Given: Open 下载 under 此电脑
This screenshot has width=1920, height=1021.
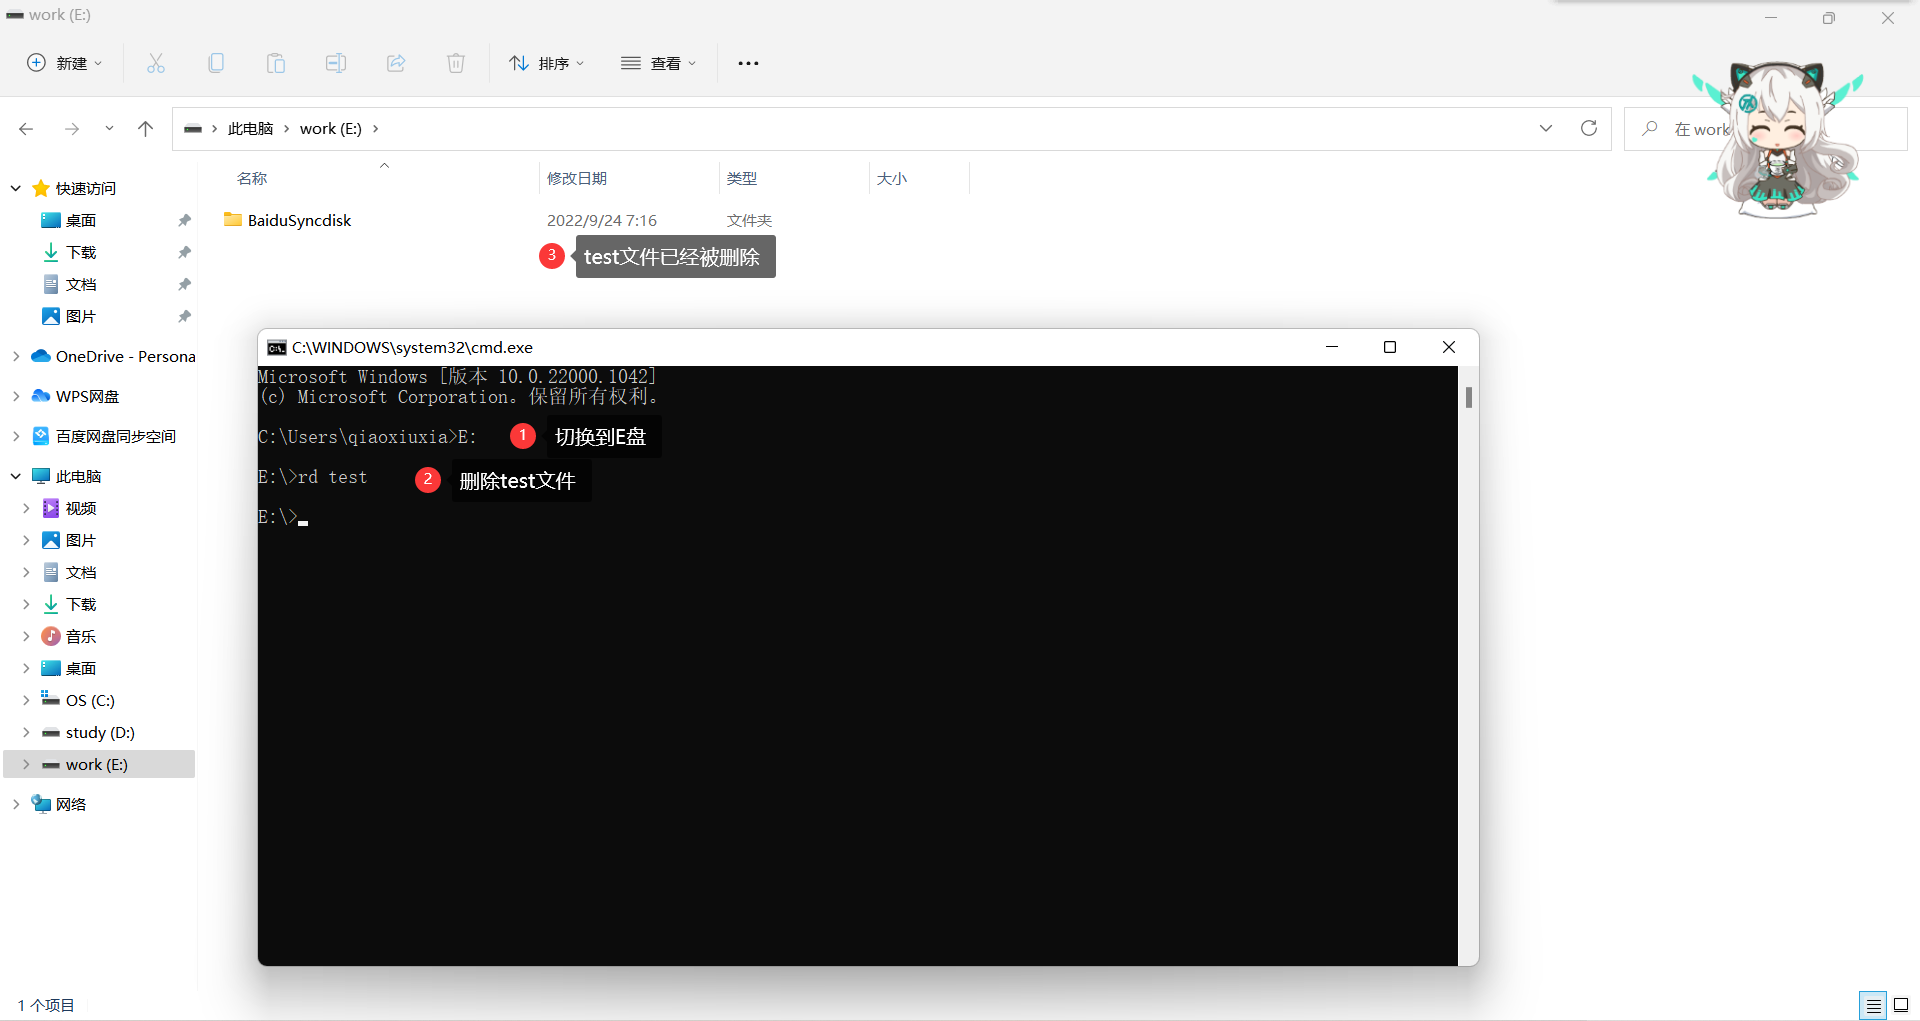Looking at the screenshot, I should [81, 604].
